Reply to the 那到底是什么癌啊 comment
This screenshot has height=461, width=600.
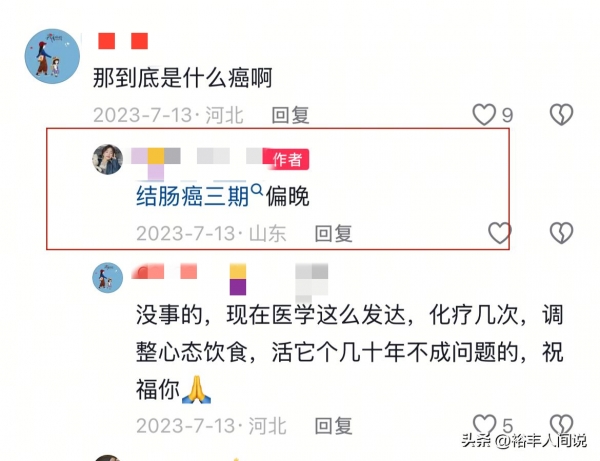pyautogui.click(x=290, y=115)
